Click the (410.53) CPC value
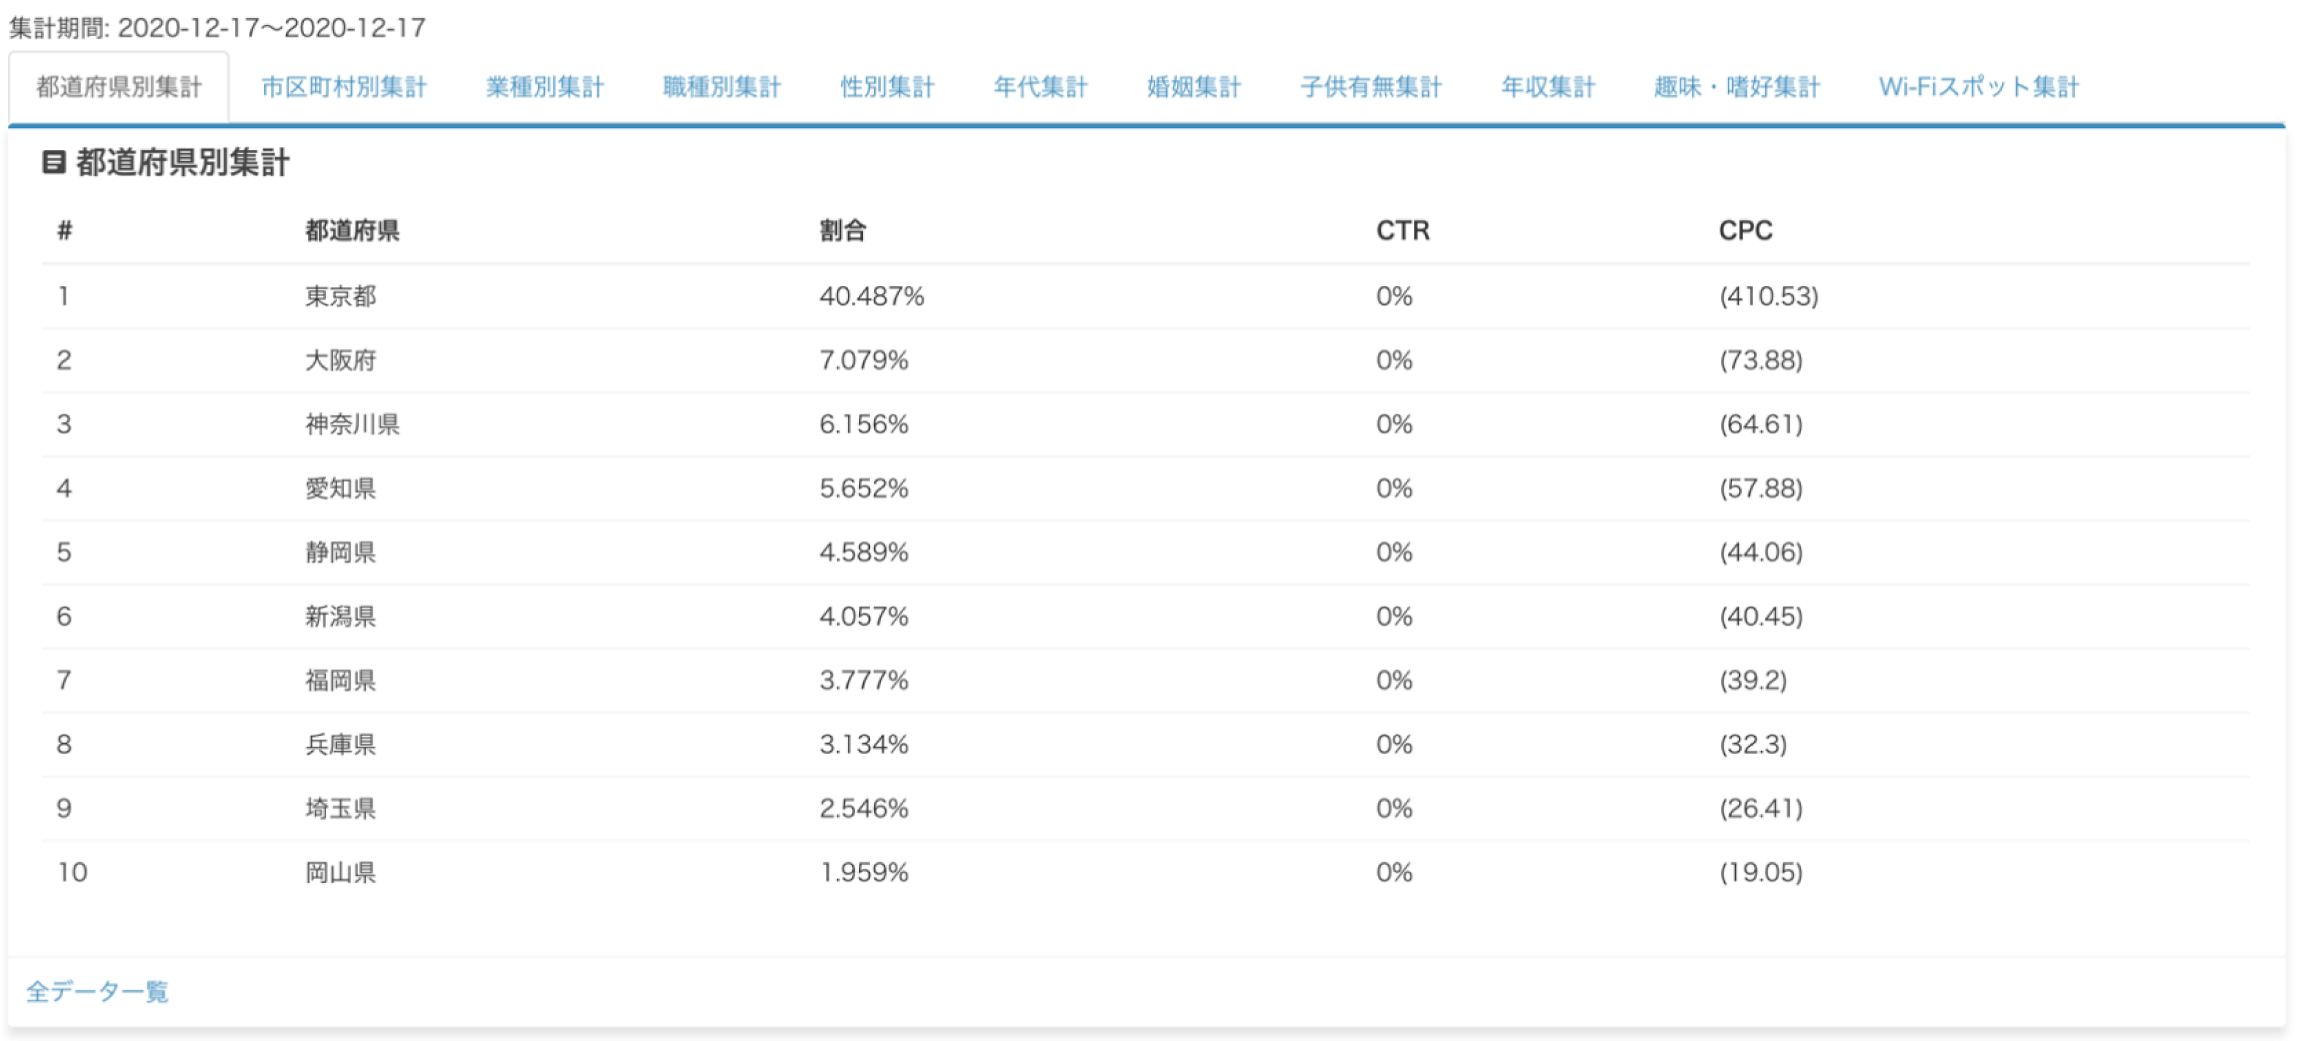Screen dimensions: 2300x1041 (1768, 296)
